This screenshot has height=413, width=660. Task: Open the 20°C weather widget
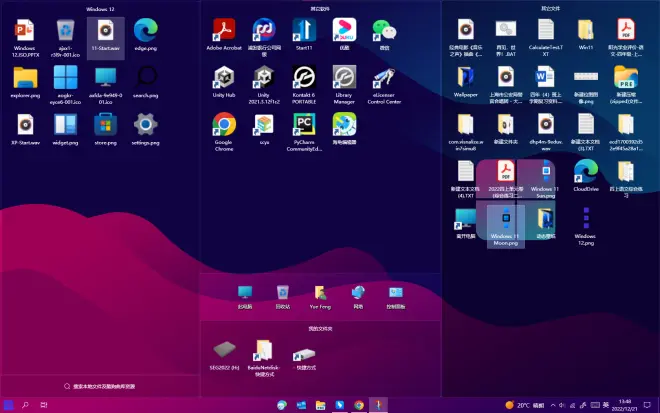pyautogui.click(x=525, y=405)
